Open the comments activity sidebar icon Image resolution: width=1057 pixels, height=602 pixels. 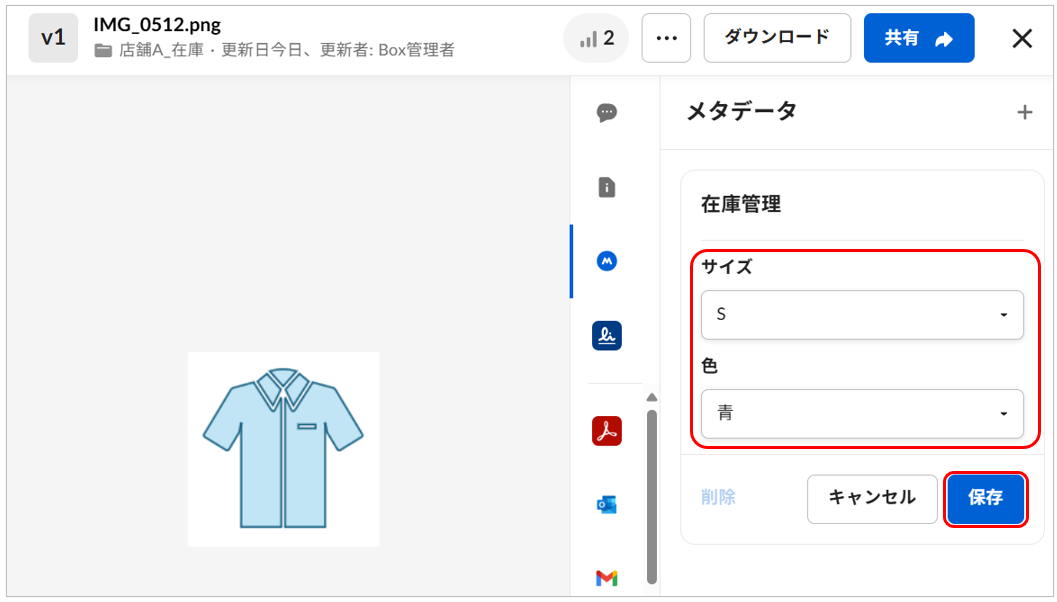coord(606,113)
